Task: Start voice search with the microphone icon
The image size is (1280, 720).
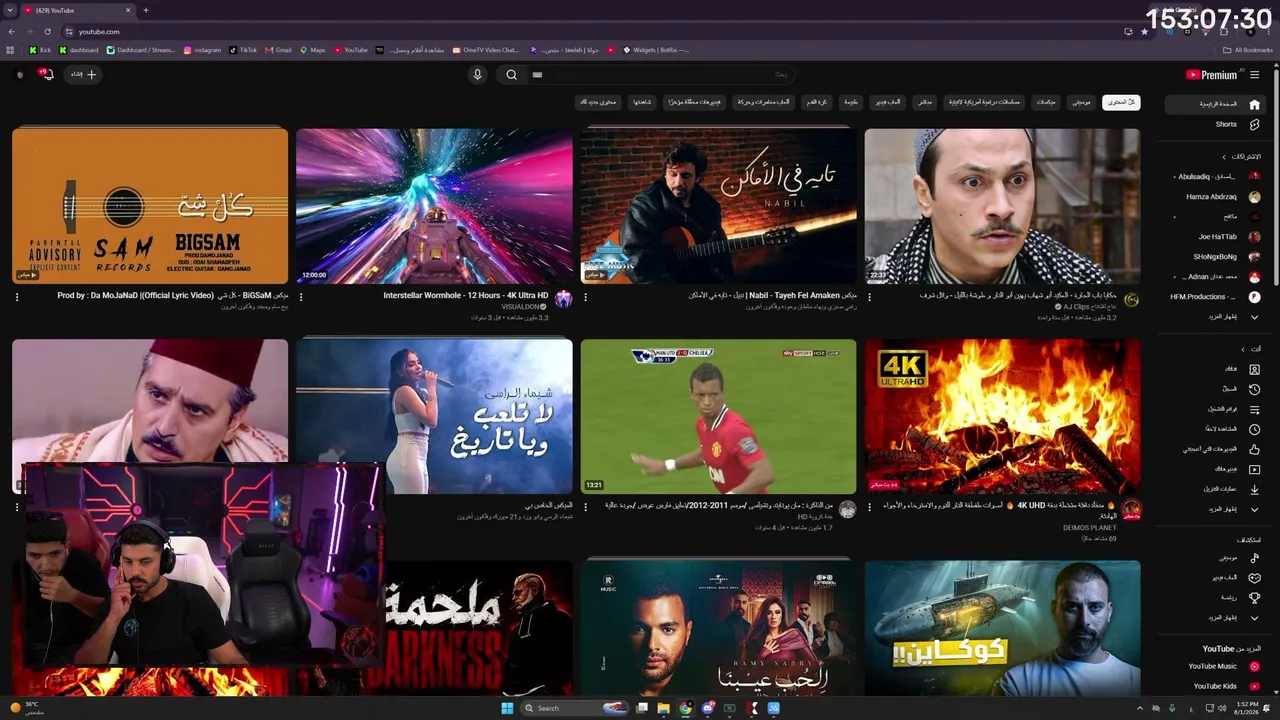Action: tap(477, 75)
